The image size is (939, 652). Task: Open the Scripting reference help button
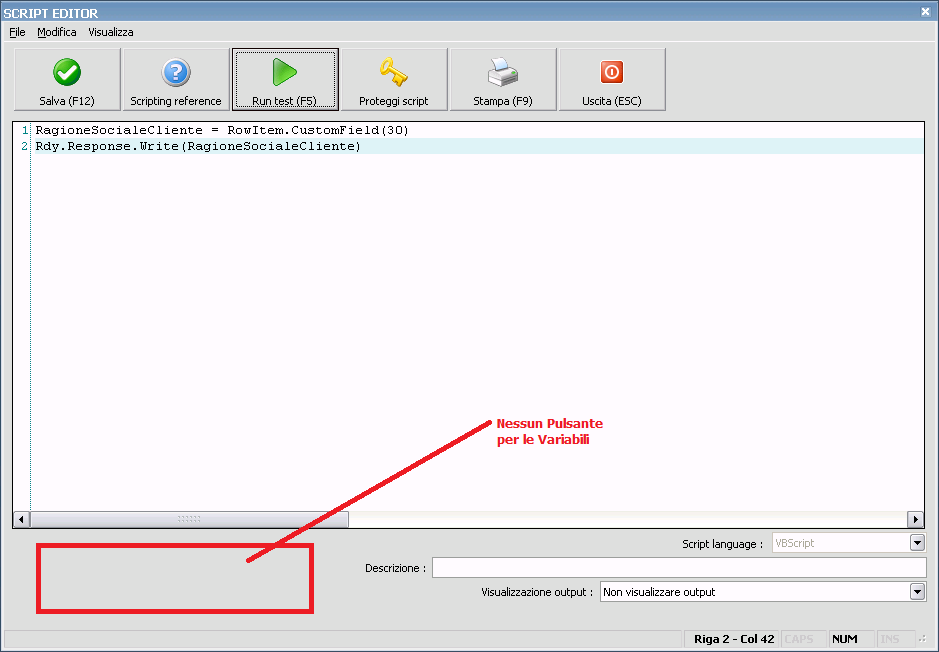pos(176,80)
